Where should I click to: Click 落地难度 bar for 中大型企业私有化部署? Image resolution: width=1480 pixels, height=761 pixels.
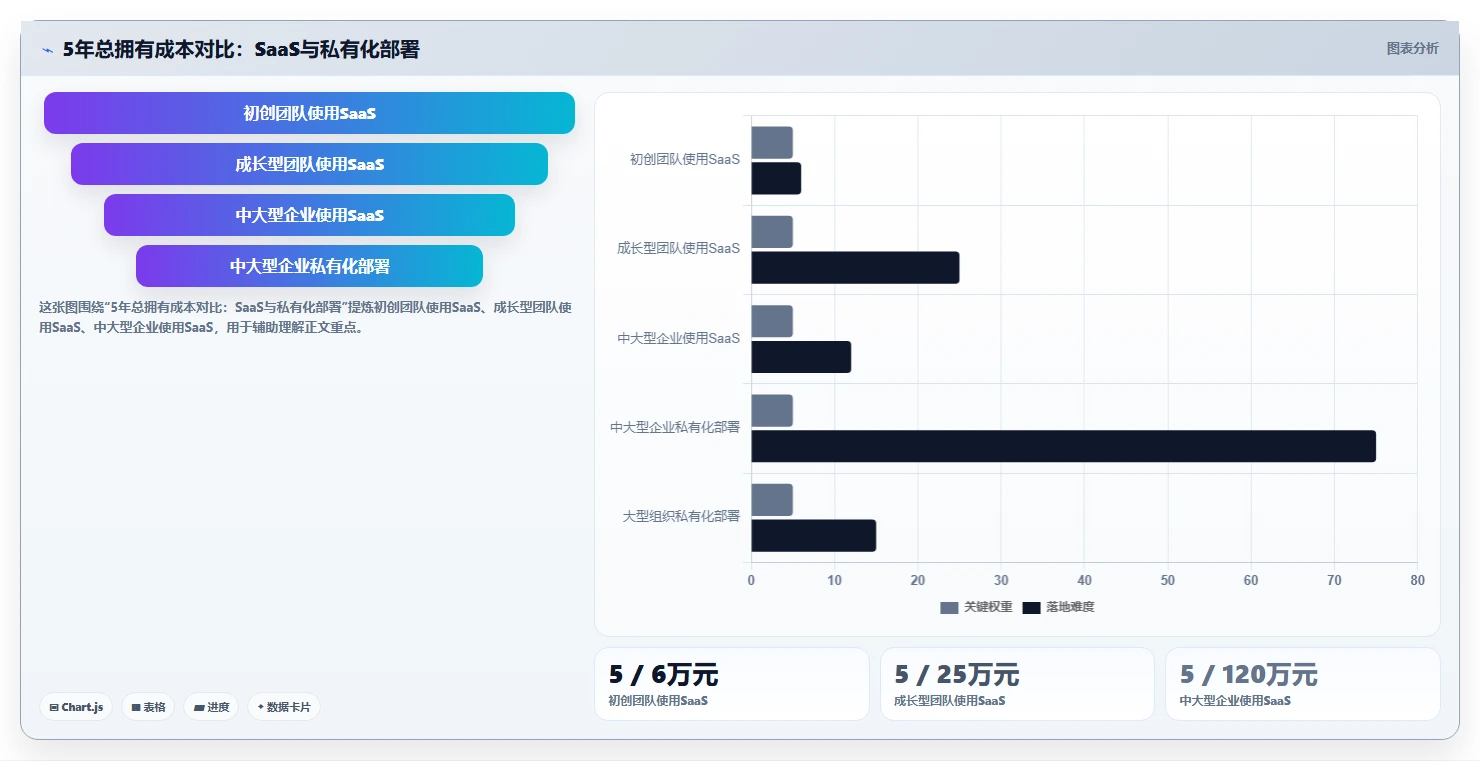tap(1063, 446)
